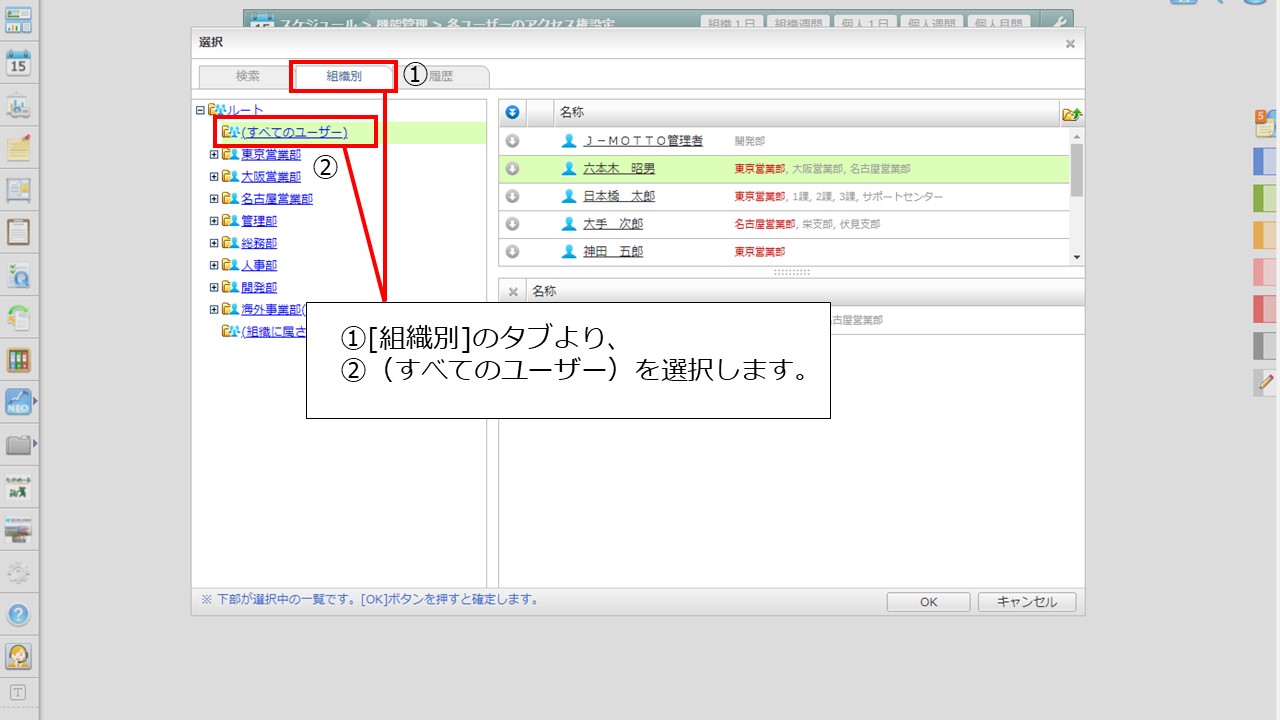Open the clipboard icon in left sidebar

(18, 232)
